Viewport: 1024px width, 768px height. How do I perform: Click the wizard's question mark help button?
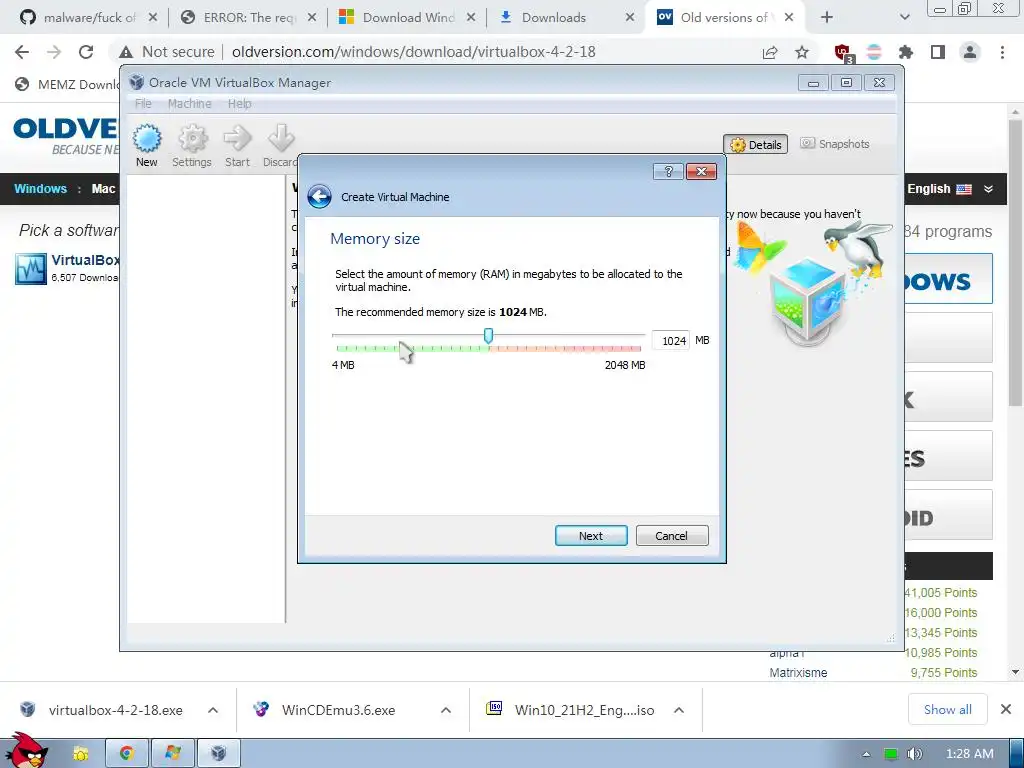pos(668,171)
